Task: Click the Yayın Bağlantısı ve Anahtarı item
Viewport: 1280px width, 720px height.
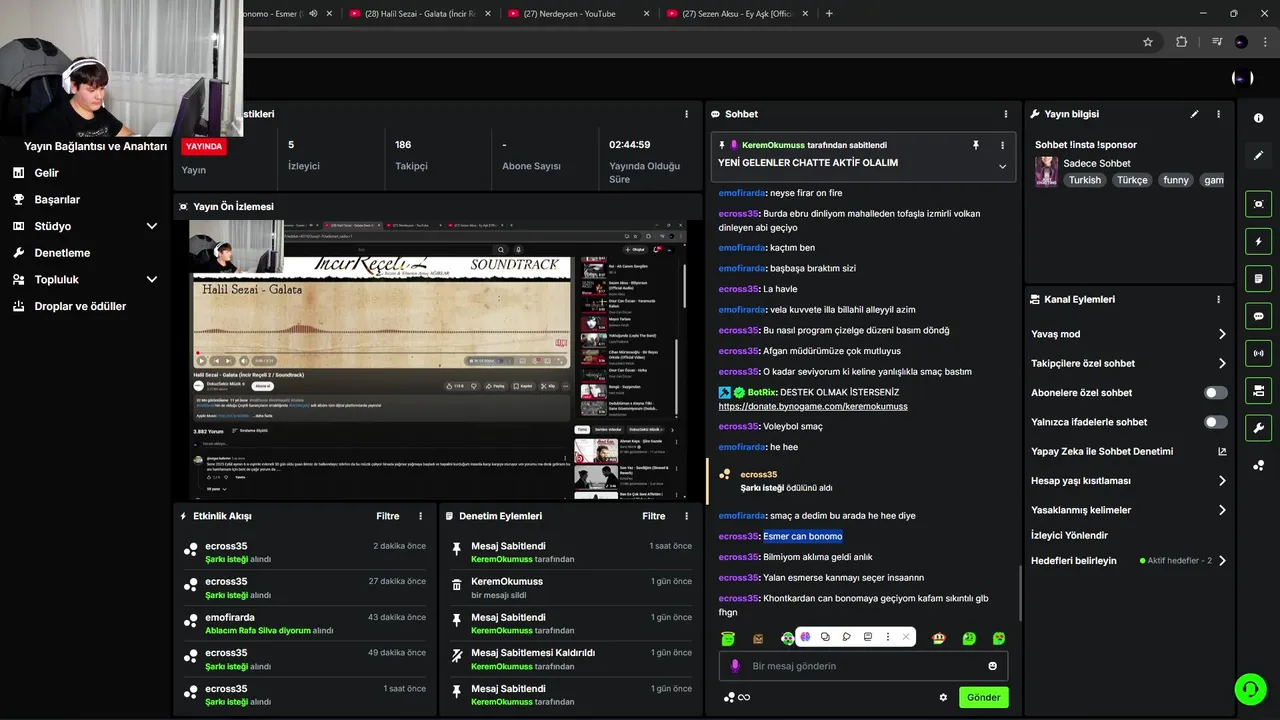Action: tap(95, 146)
